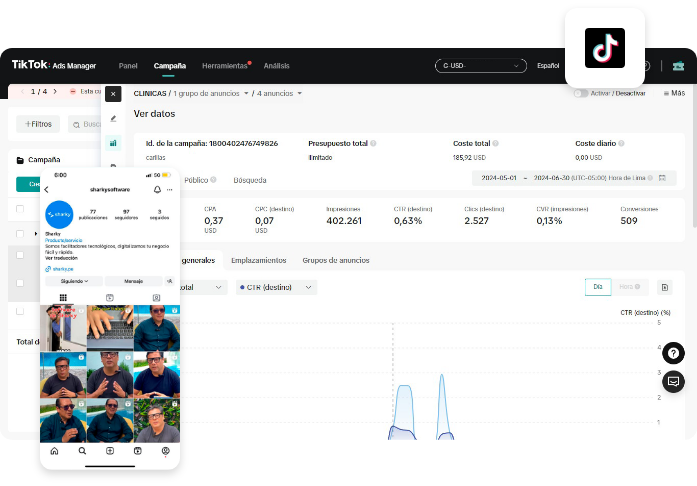Viewport: 697px width, 486px height.
Task: Expand the CTR (destino) metric dropdown
Action: coord(276,287)
